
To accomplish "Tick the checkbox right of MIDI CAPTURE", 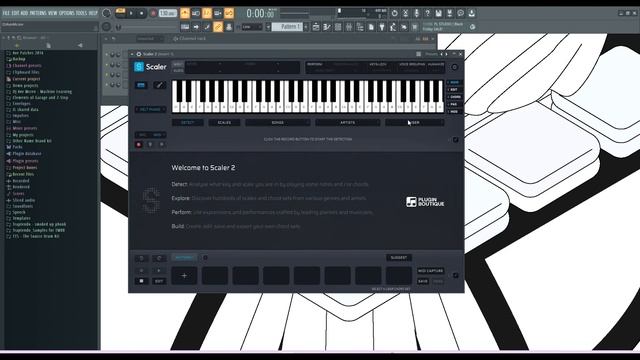I will pos(456,276).
